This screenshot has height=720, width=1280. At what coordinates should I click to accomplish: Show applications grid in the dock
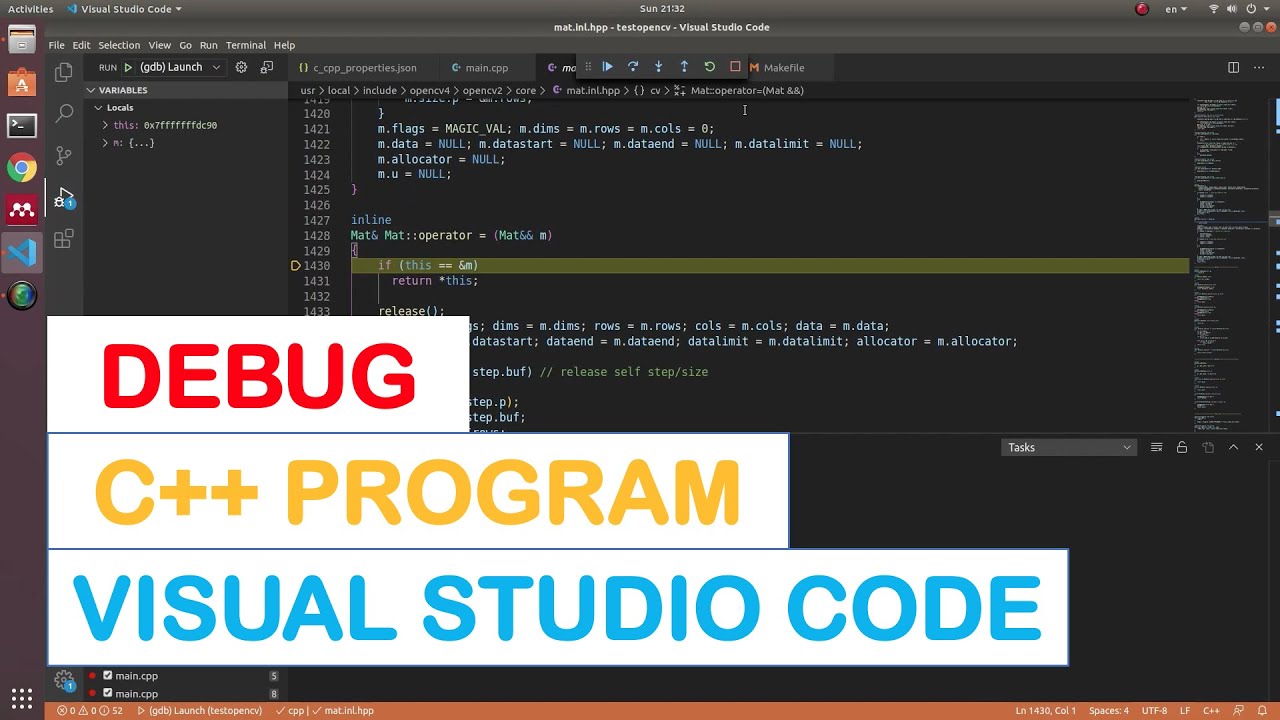[22, 697]
